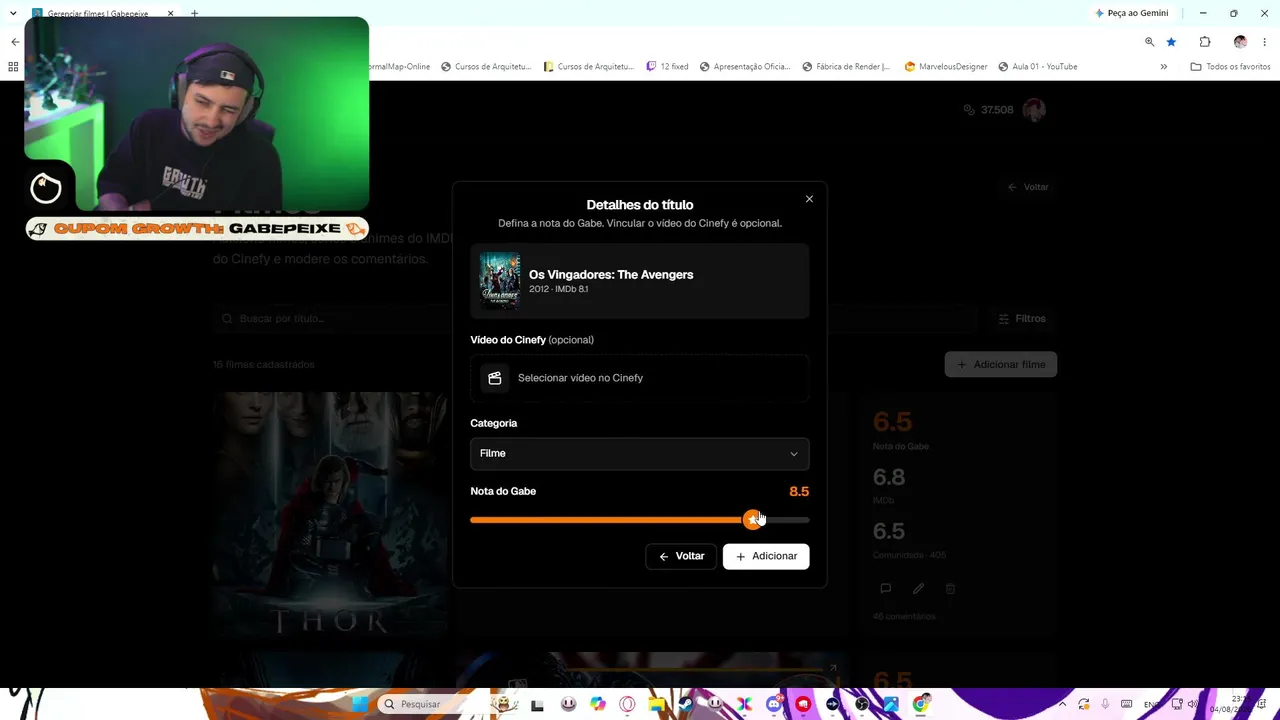The image size is (1280, 720).
Task: Focus the Buscar por título search field
Action: point(595,319)
